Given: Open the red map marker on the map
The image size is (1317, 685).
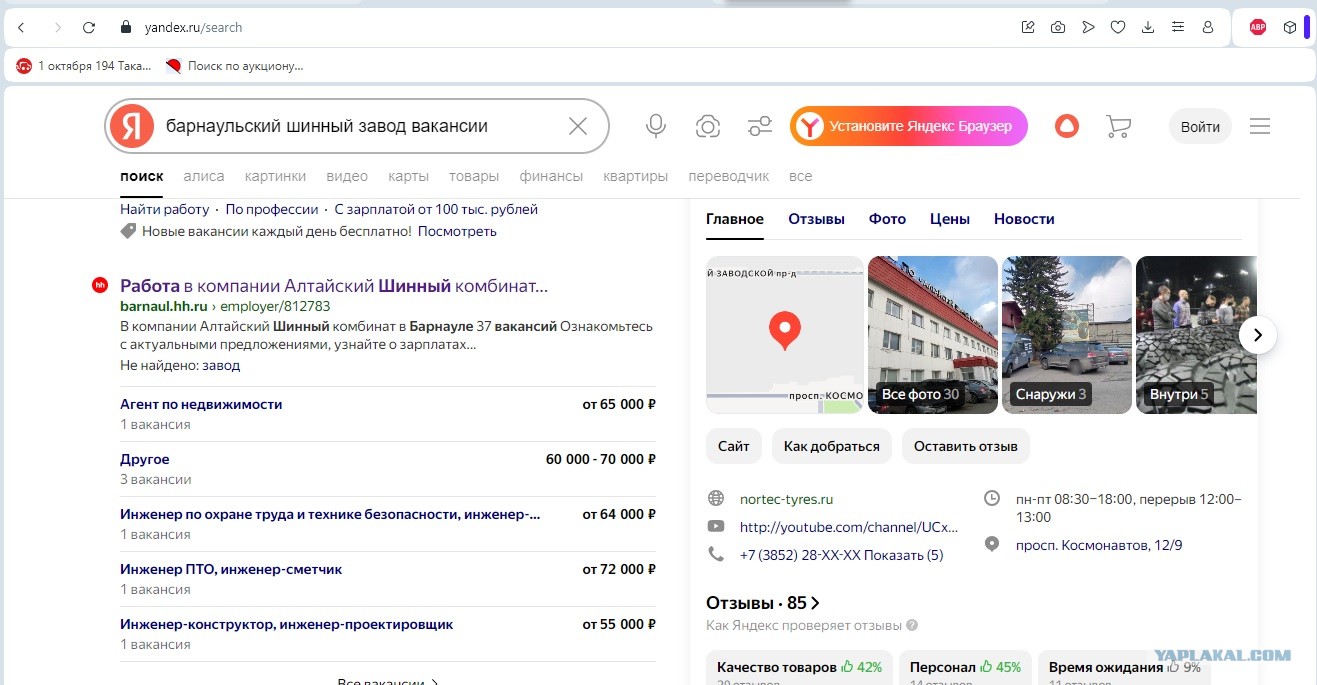Looking at the screenshot, I should [x=785, y=330].
